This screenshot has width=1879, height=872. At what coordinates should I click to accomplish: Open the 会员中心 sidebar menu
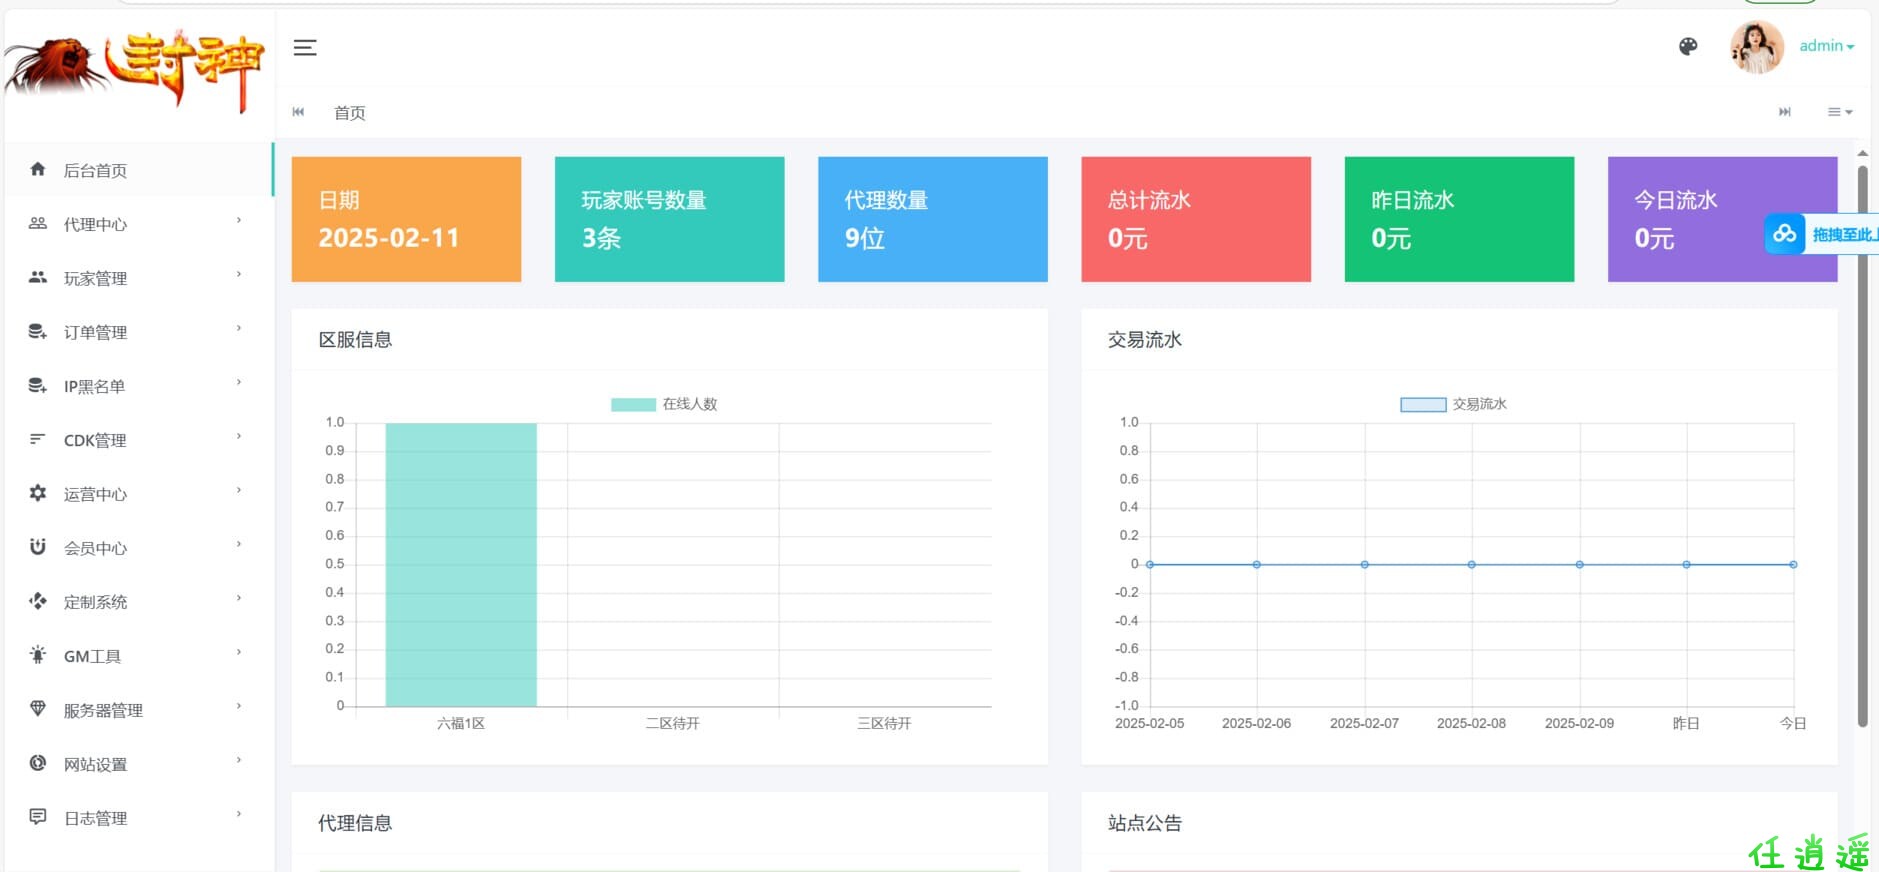[x=139, y=548]
